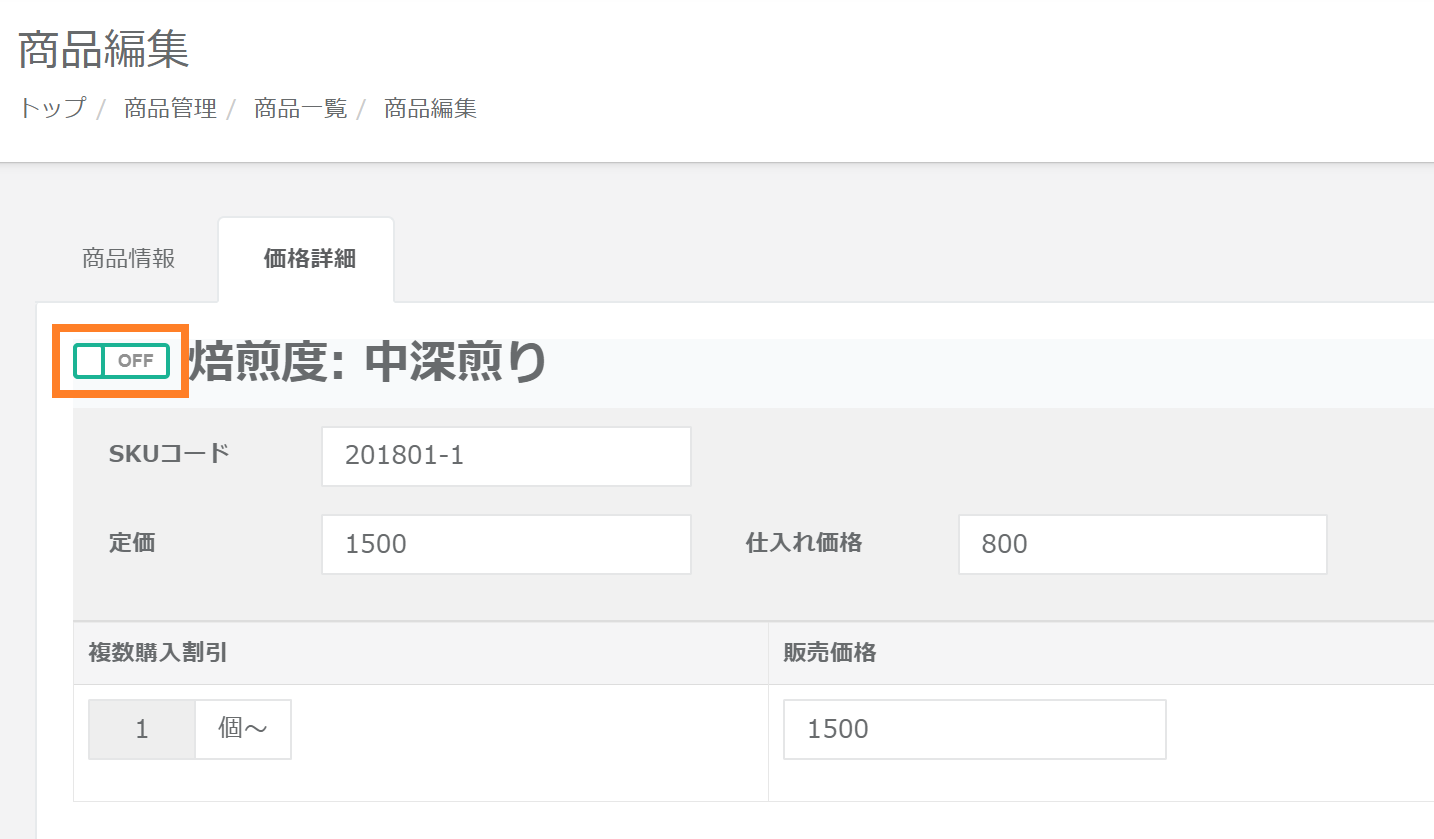Click the 定価 input showing 1500
This screenshot has height=839, width=1434.
(506, 544)
